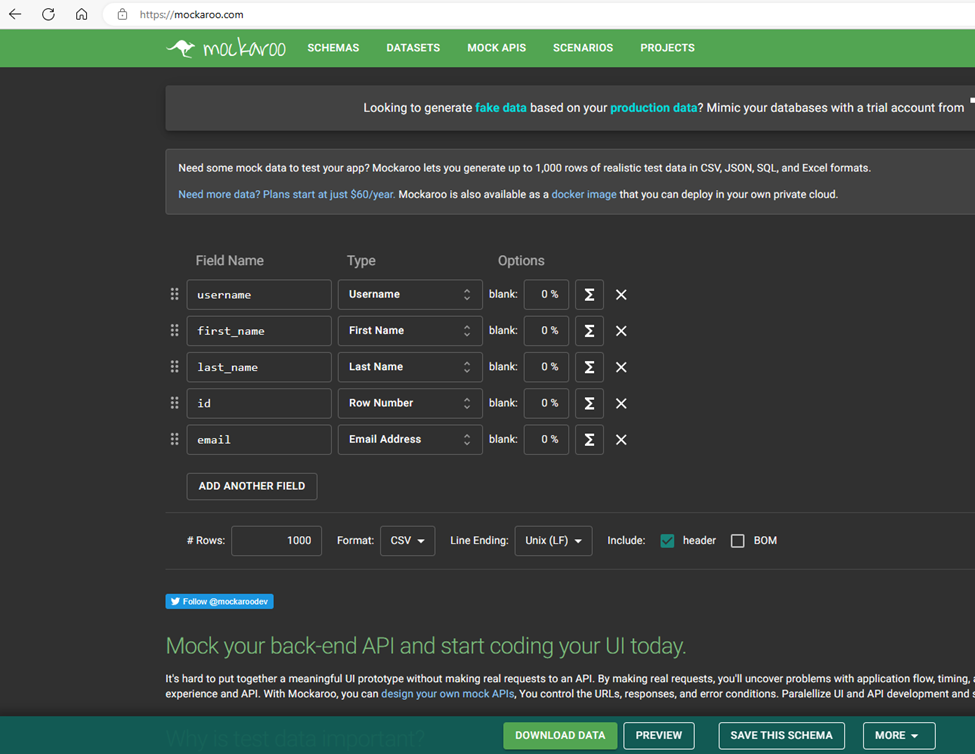Screen dimensions: 975x754
Task: Change the Last Name type selector
Action: (410, 367)
